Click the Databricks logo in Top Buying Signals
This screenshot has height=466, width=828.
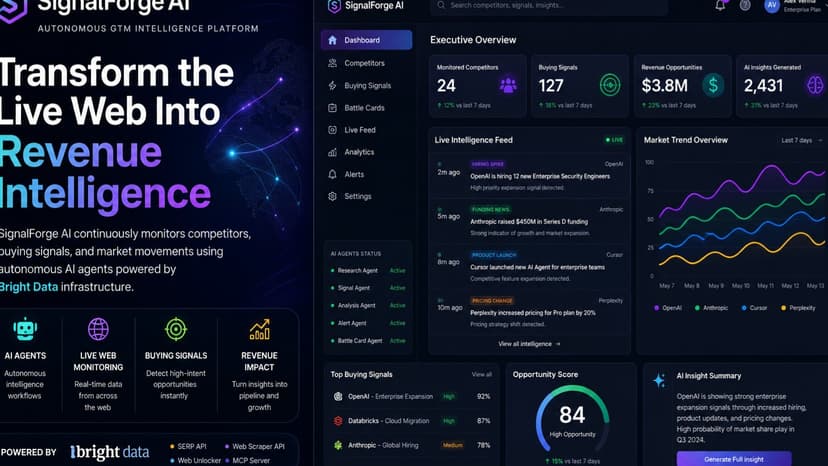tap(338, 421)
